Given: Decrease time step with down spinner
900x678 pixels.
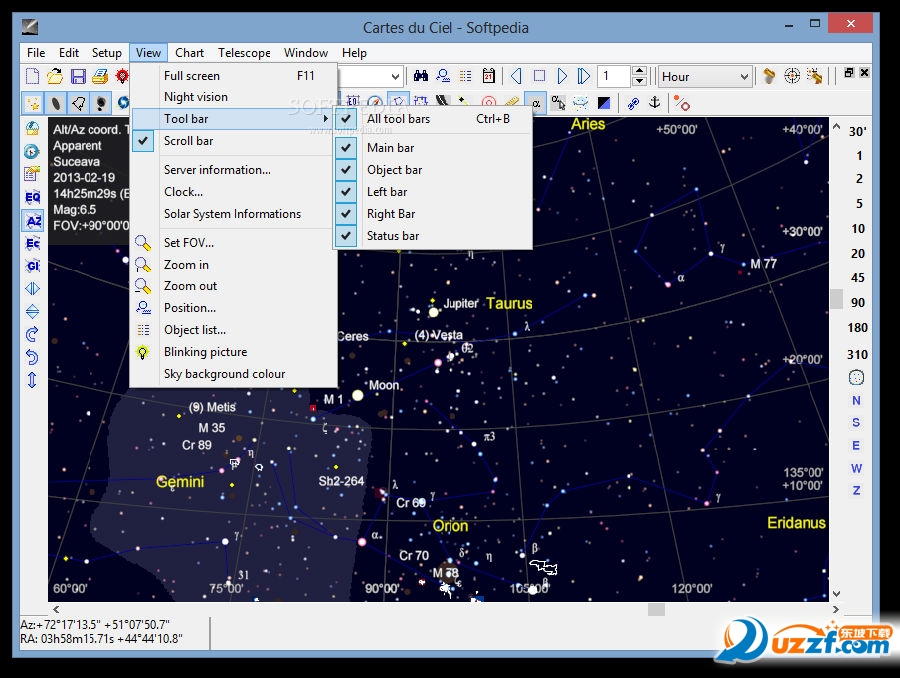Looking at the screenshot, I should [639, 82].
